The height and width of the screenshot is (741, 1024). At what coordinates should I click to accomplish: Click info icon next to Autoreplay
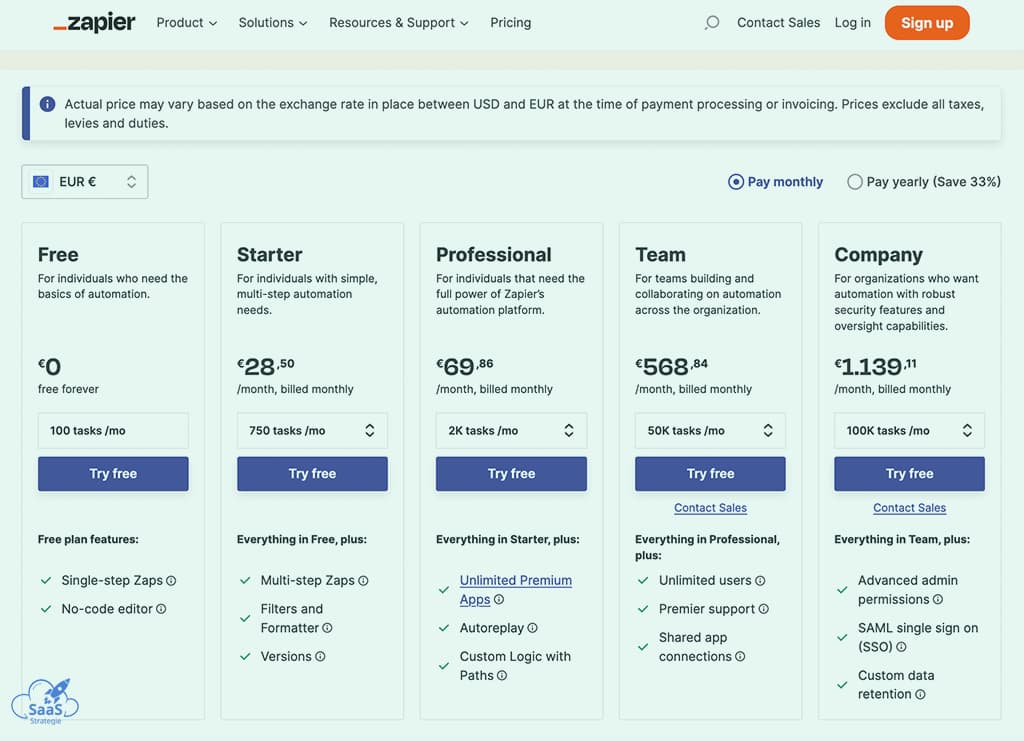pyautogui.click(x=532, y=627)
